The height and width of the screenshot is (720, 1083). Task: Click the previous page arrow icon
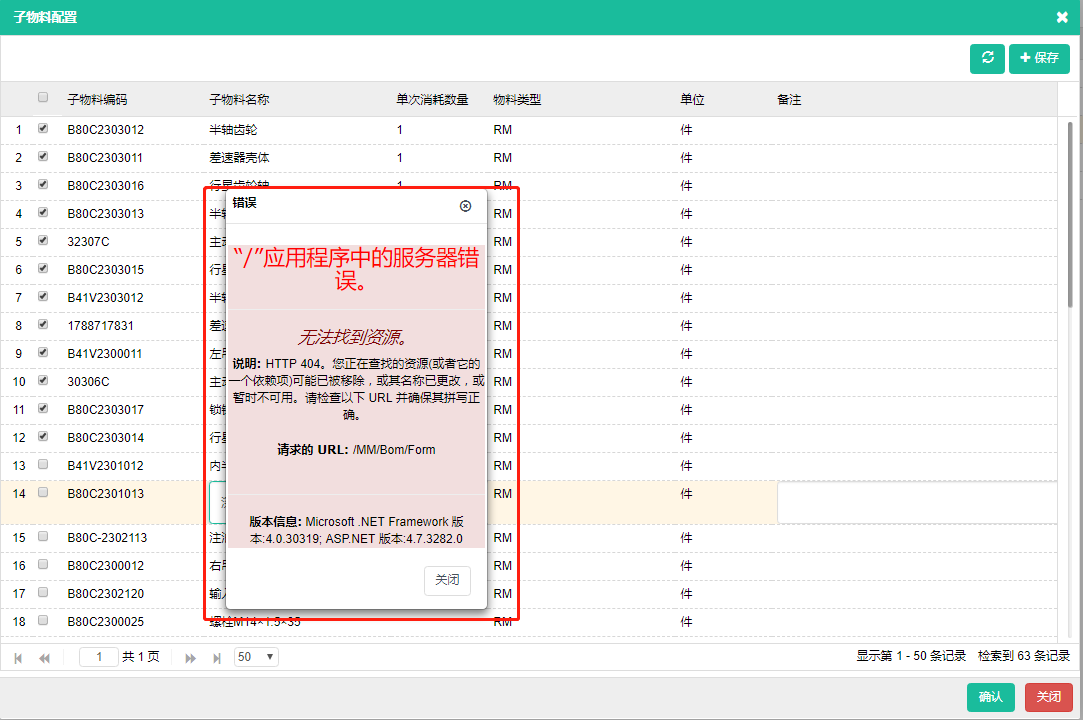(44, 657)
